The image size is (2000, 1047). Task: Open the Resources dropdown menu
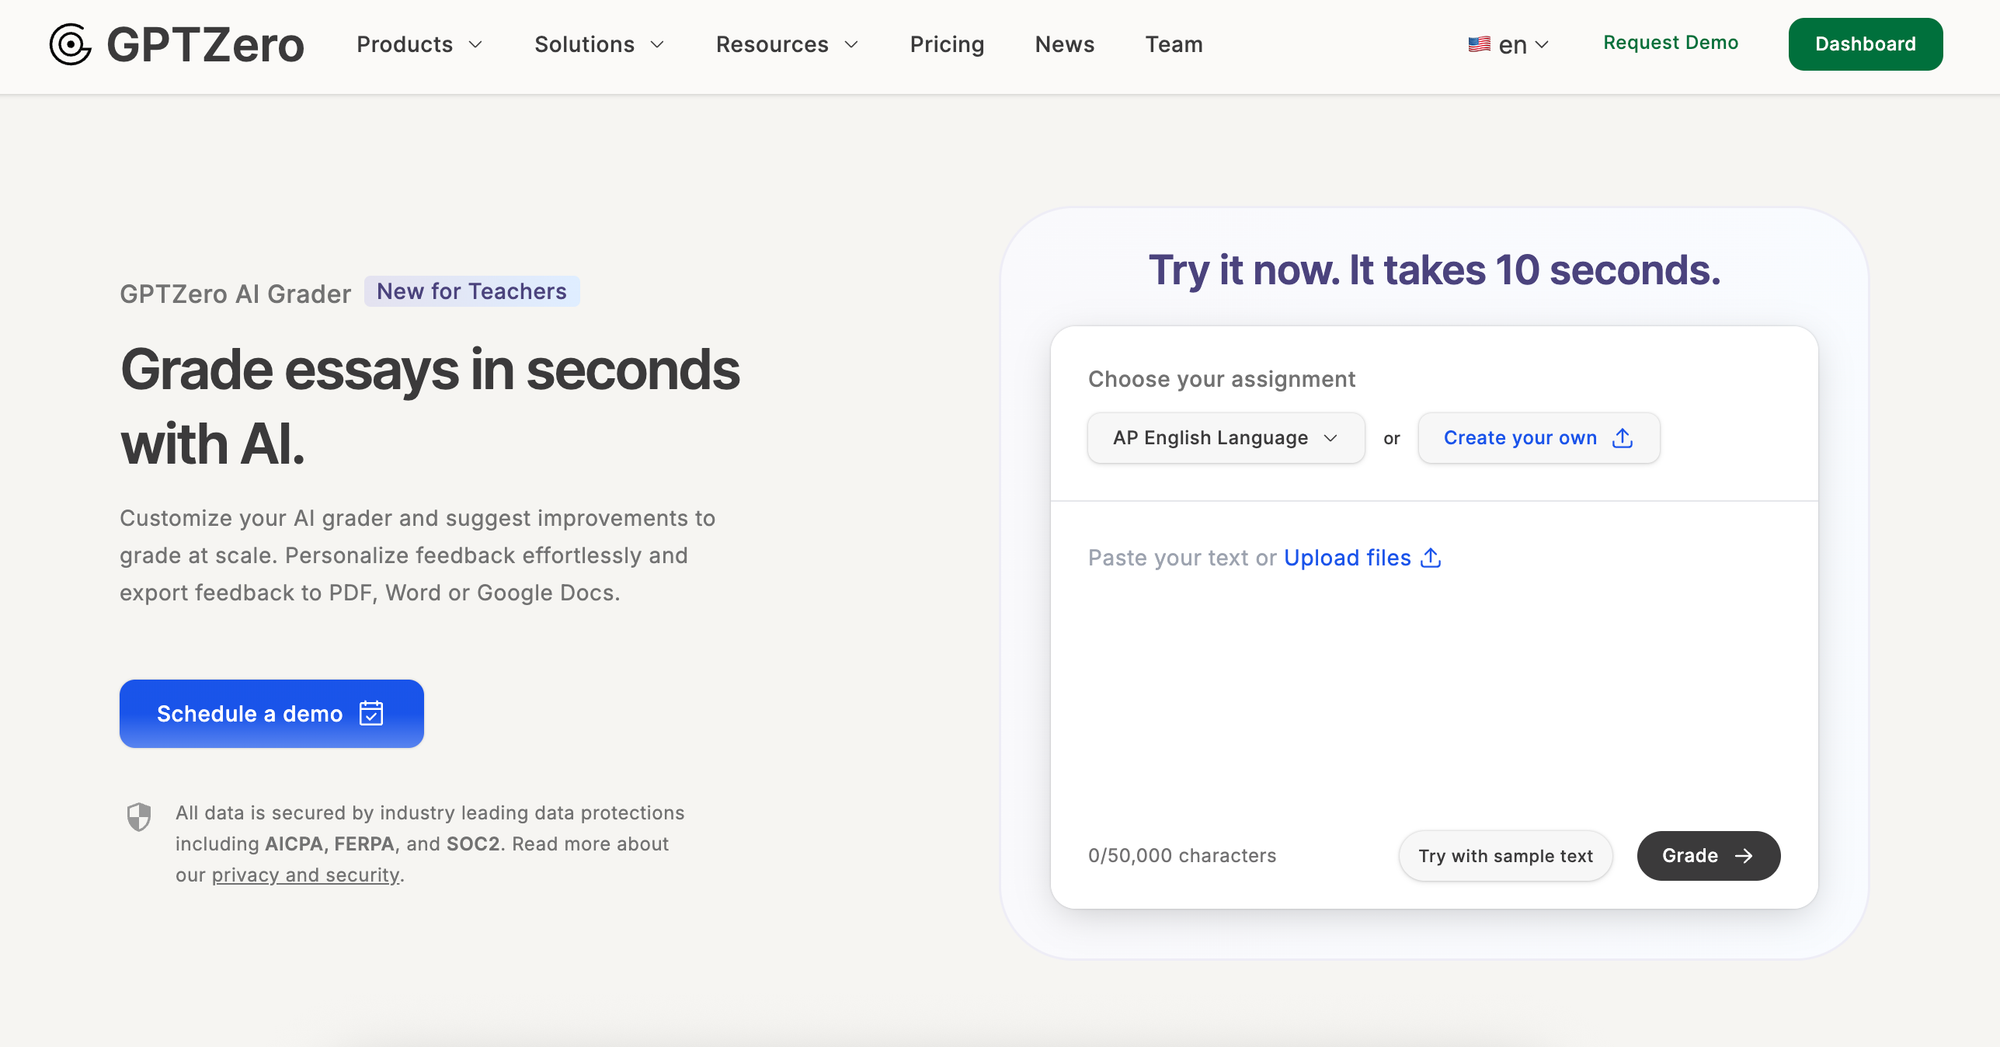[x=786, y=44]
